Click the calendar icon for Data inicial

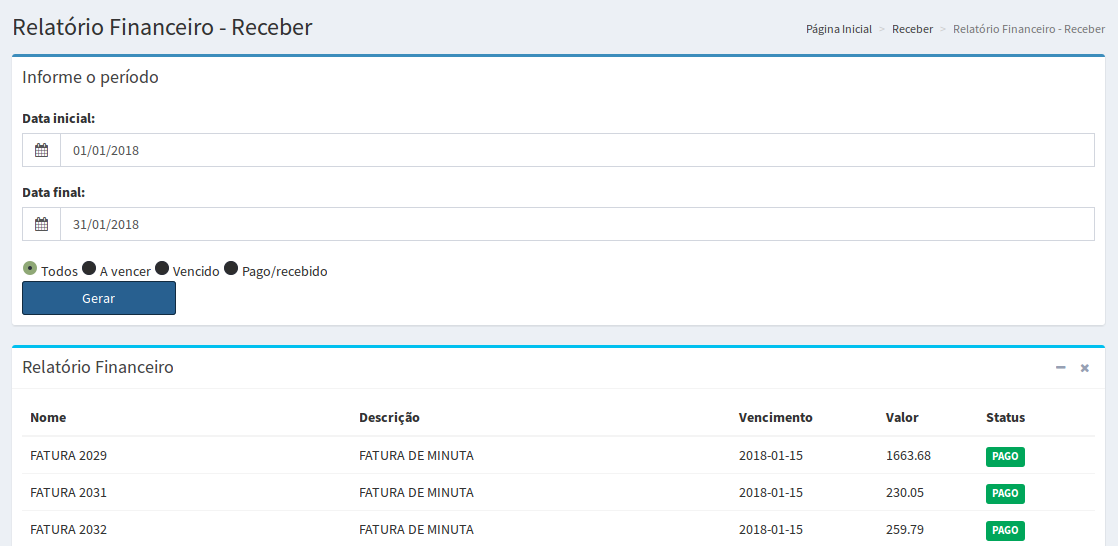pyautogui.click(x=41, y=150)
